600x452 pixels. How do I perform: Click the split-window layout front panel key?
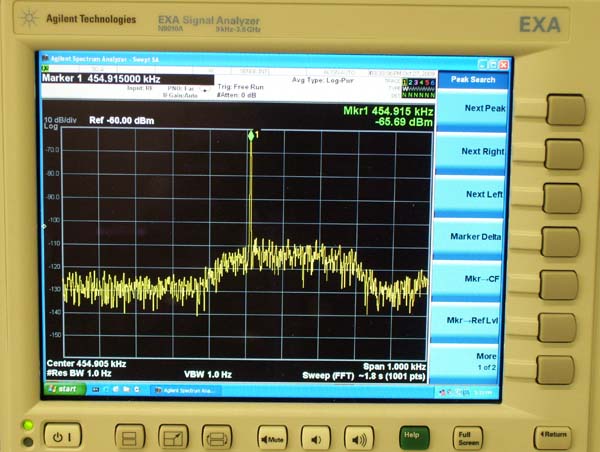click(130, 437)
